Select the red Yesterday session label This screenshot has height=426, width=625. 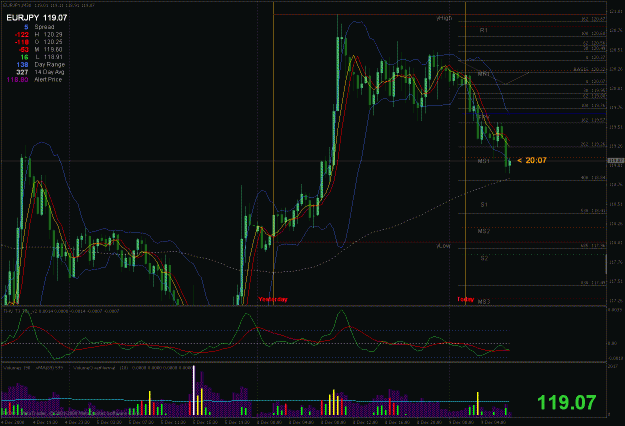[x=273, y=299]
